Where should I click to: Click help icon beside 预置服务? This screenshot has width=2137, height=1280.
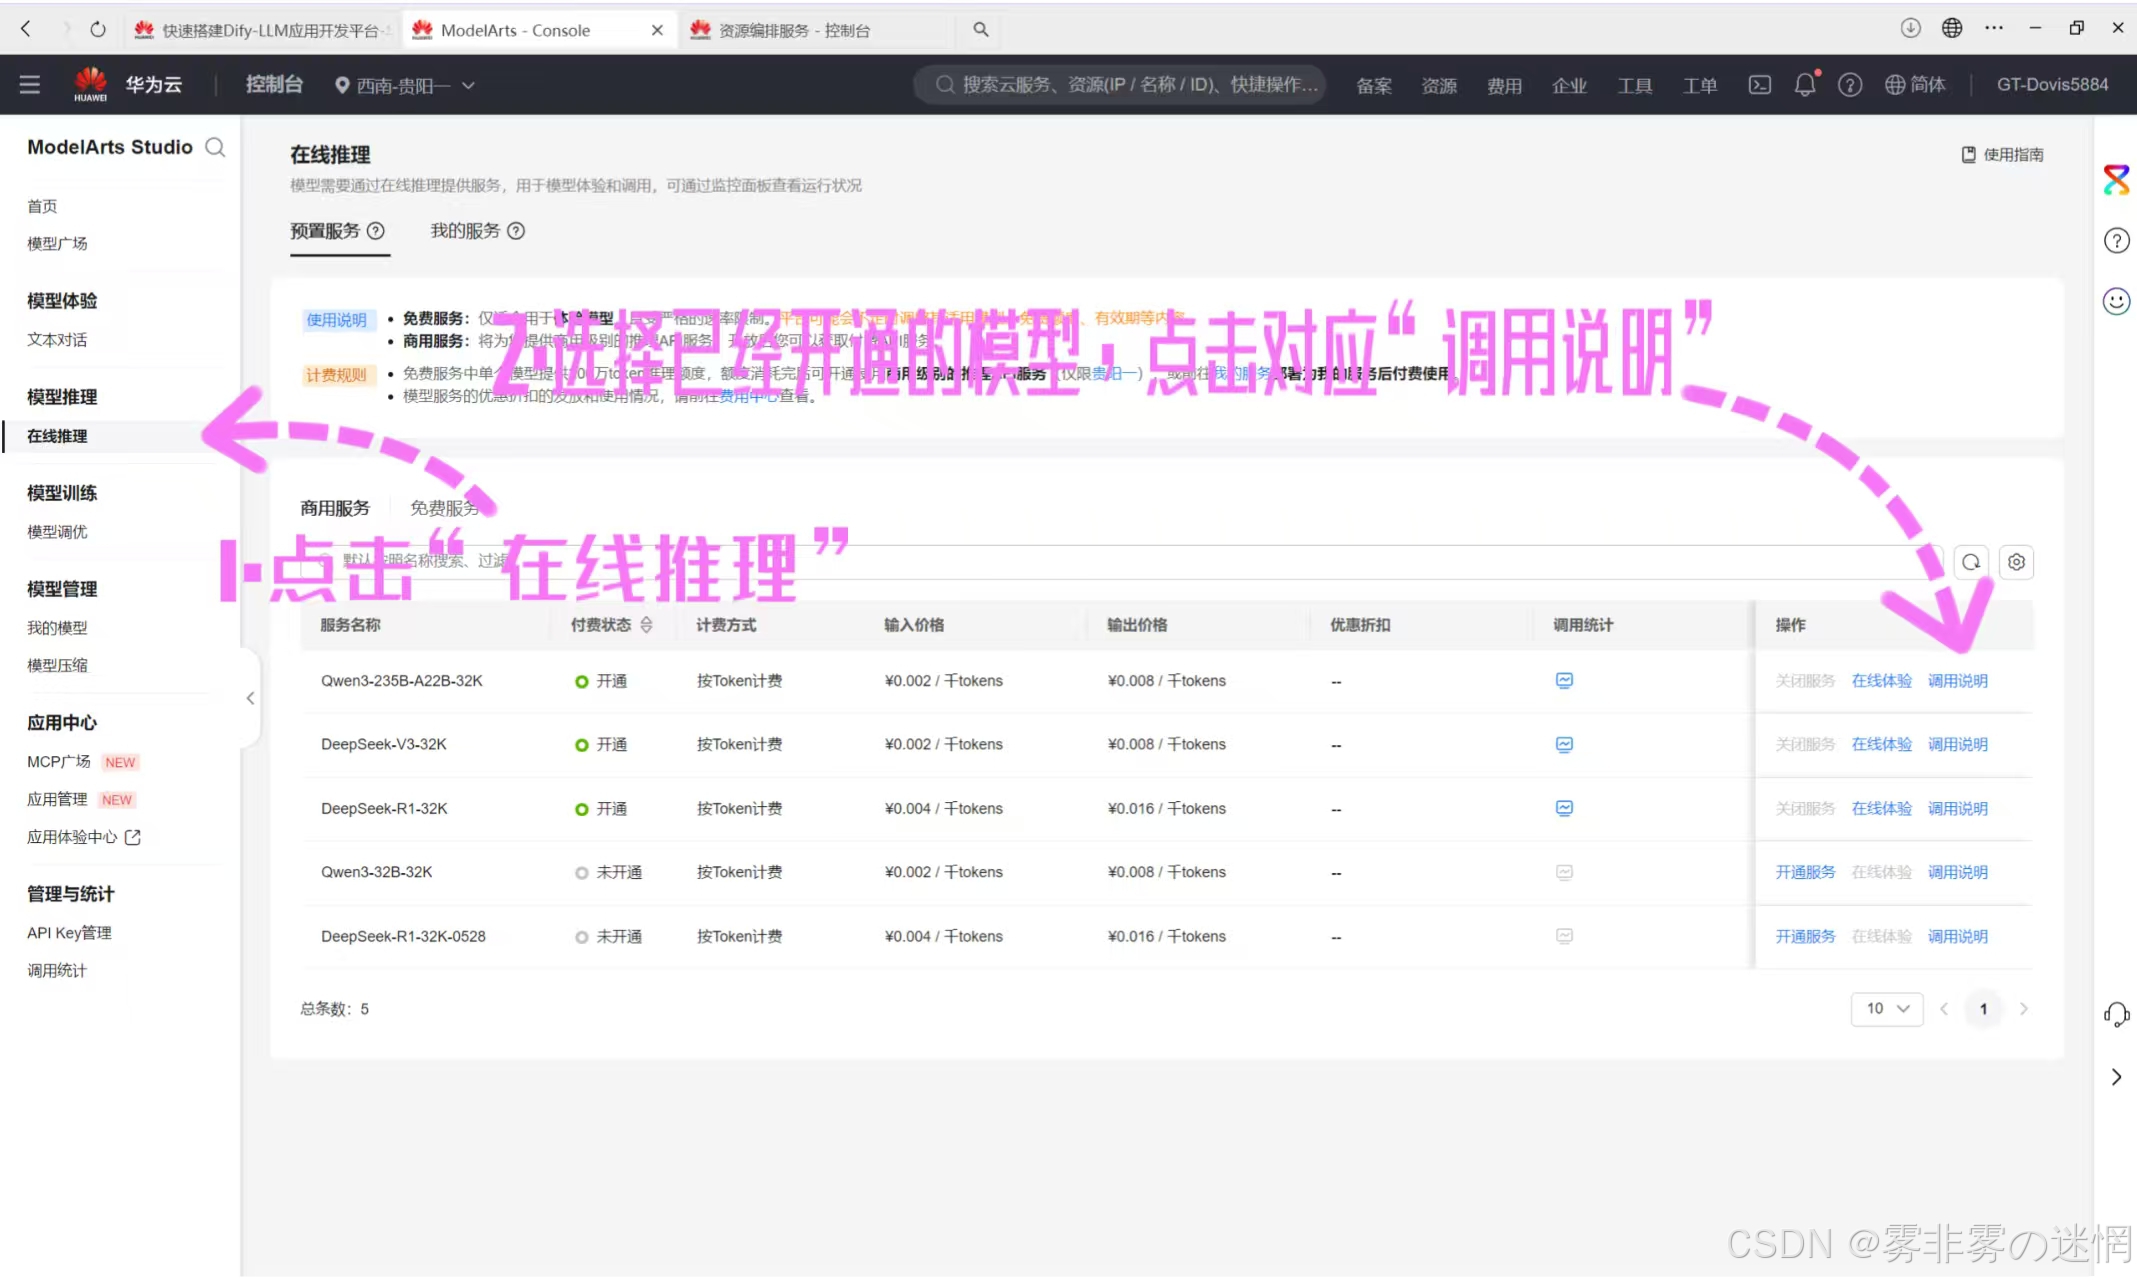click(x=376, y=231)
